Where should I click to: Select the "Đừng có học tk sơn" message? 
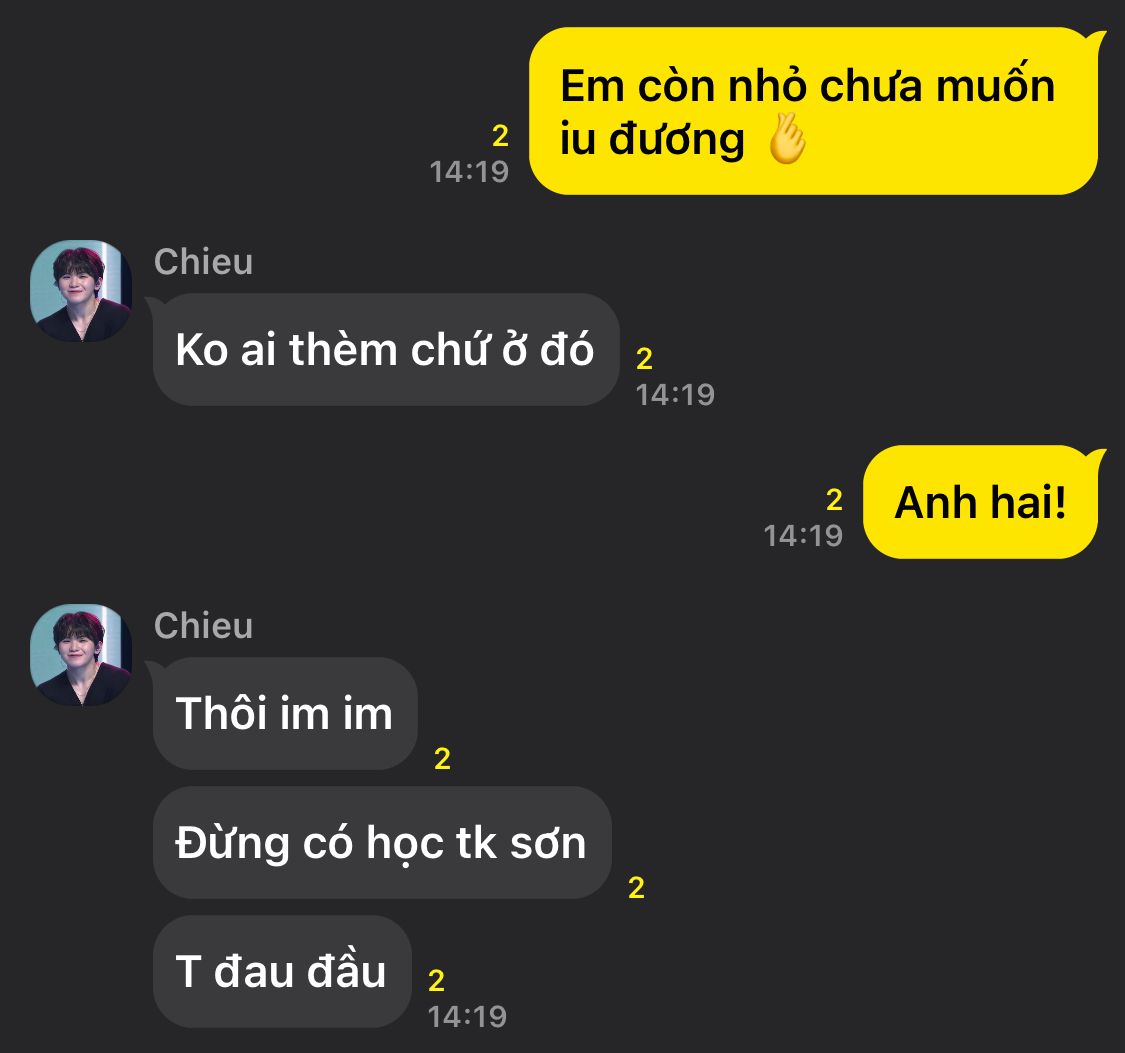point(382,843)
